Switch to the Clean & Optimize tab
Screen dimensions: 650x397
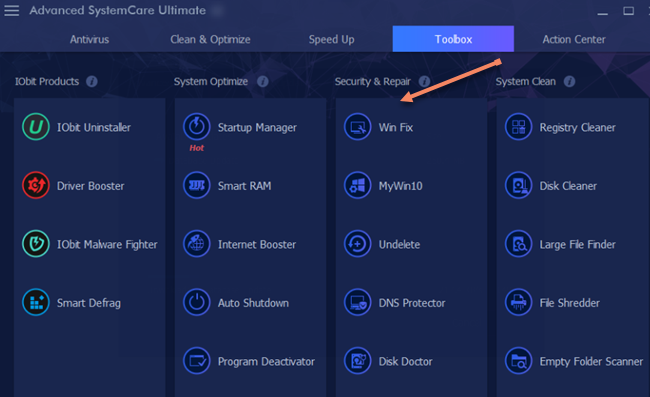(210, 39)
